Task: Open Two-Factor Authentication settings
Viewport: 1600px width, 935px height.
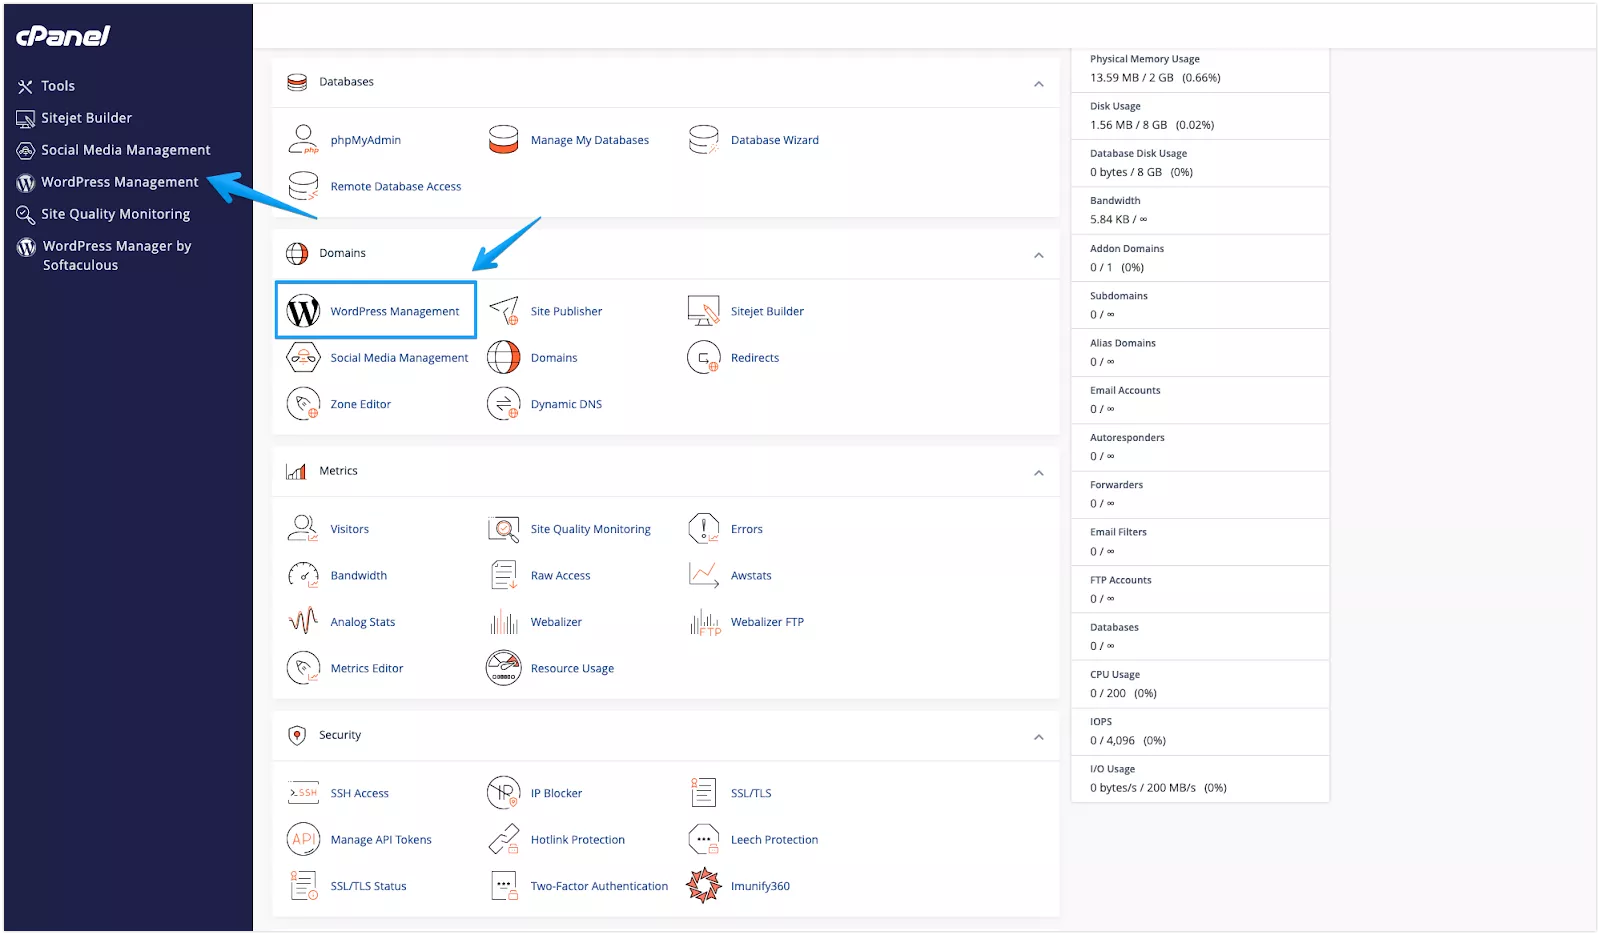Action: (x=599, y=886)
